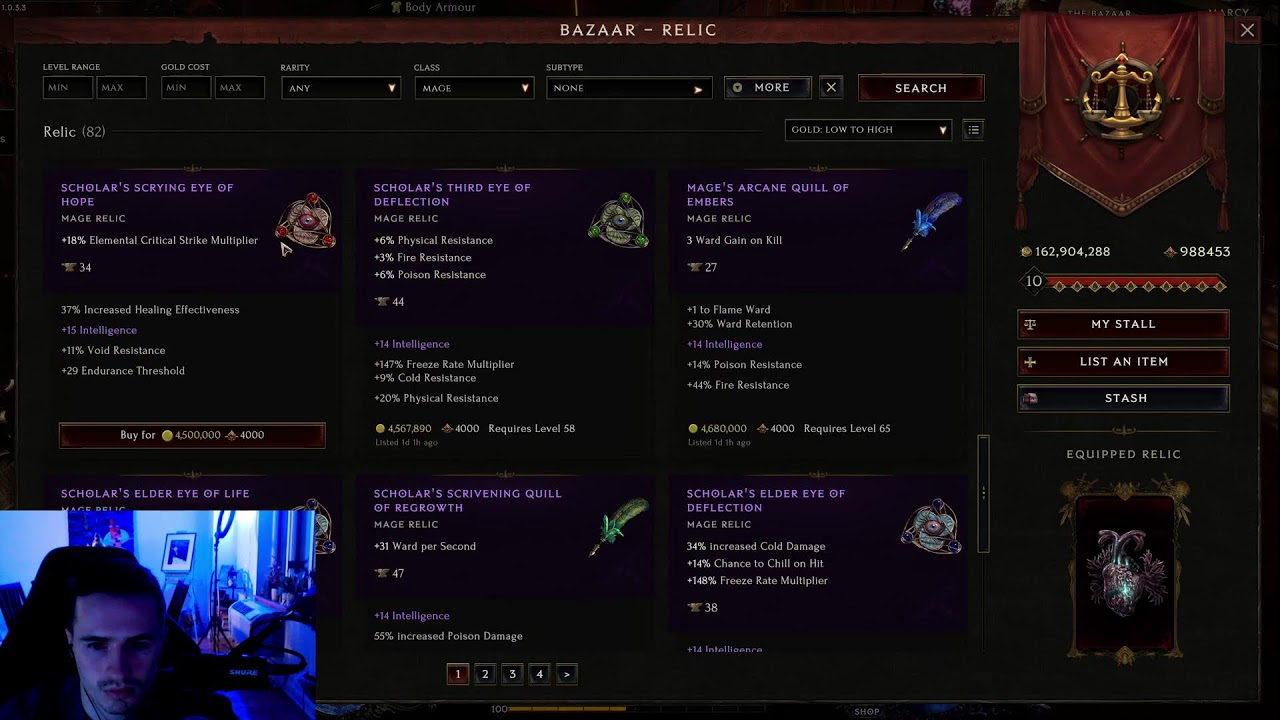Expand the Subtype selector showing None
This screenshot has height=720, width=1280.
tap(629, 88)
